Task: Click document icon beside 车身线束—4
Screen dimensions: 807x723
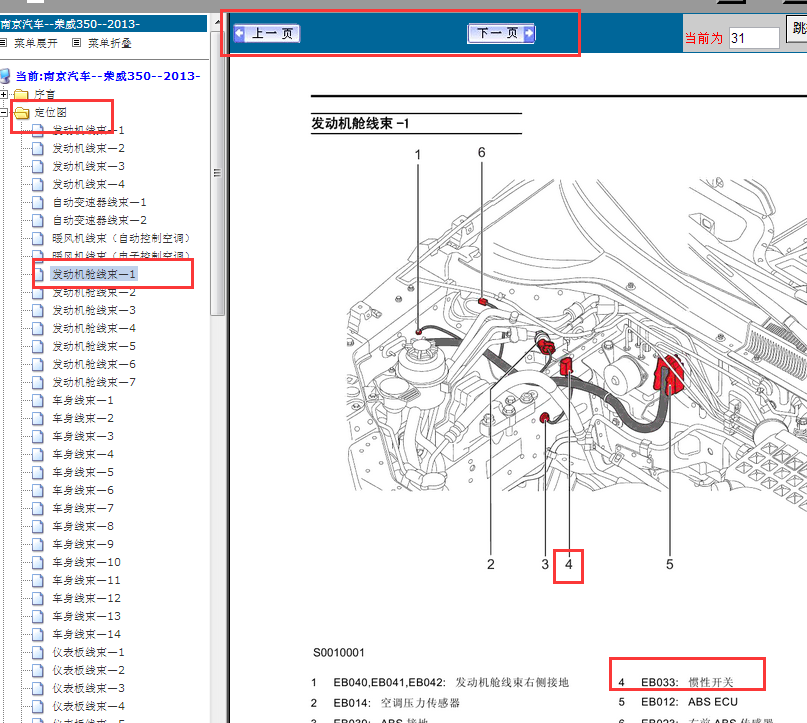Action: pyautogui.click(x=38, y=454)
